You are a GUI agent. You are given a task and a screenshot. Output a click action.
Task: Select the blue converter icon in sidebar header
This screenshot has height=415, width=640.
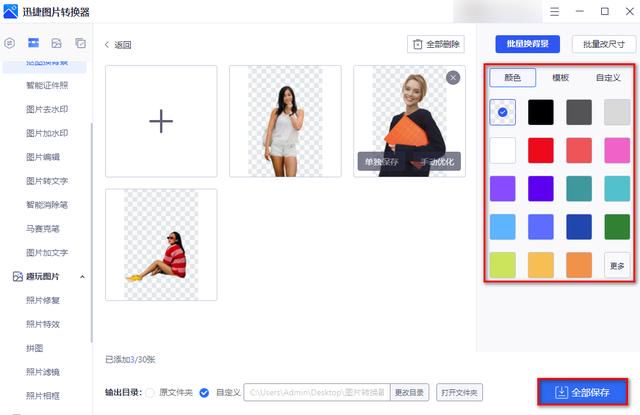(33, 43)
